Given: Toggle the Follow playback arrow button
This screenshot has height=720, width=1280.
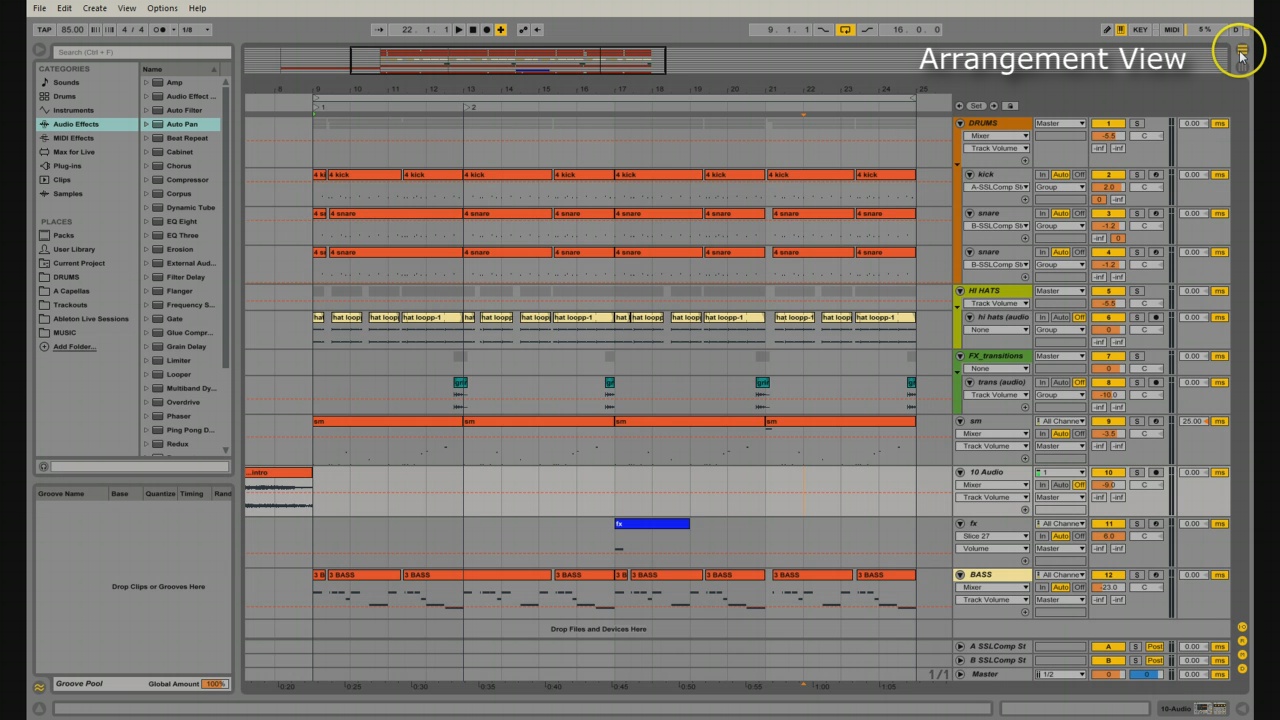Looking at the screenshot, I should (x=379, y=30).
